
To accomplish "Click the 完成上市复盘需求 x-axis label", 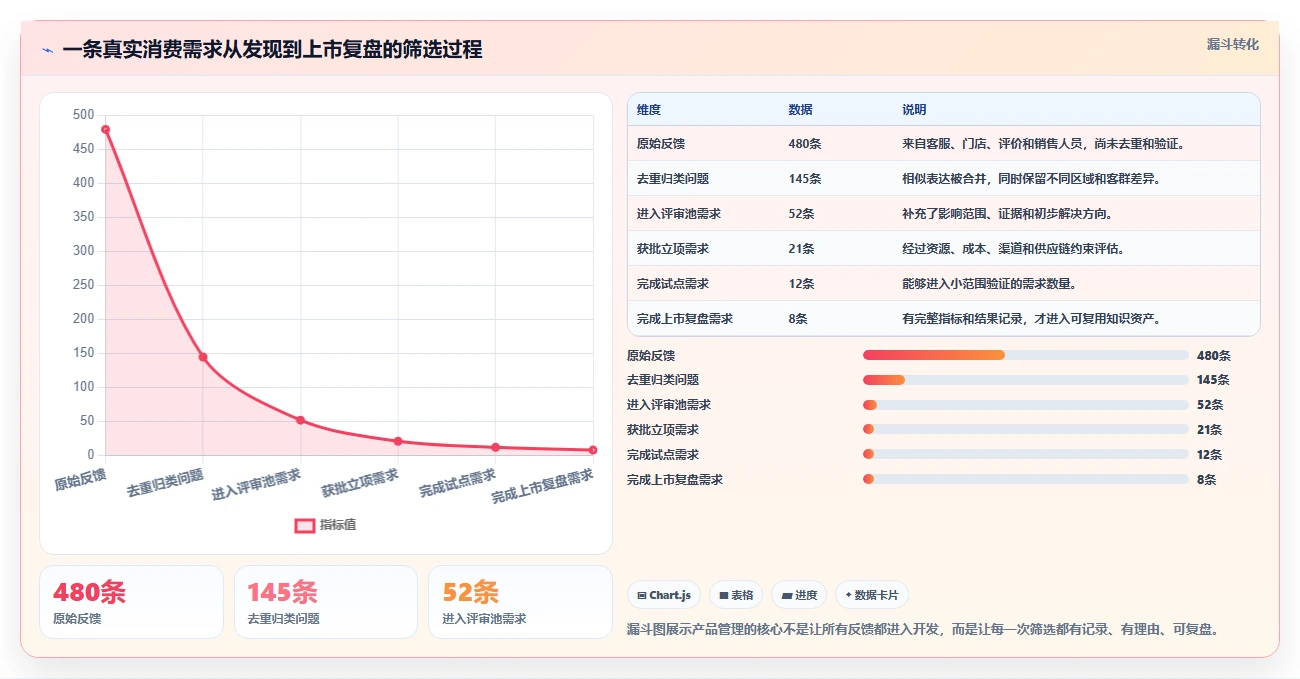I will coord(544,485).
